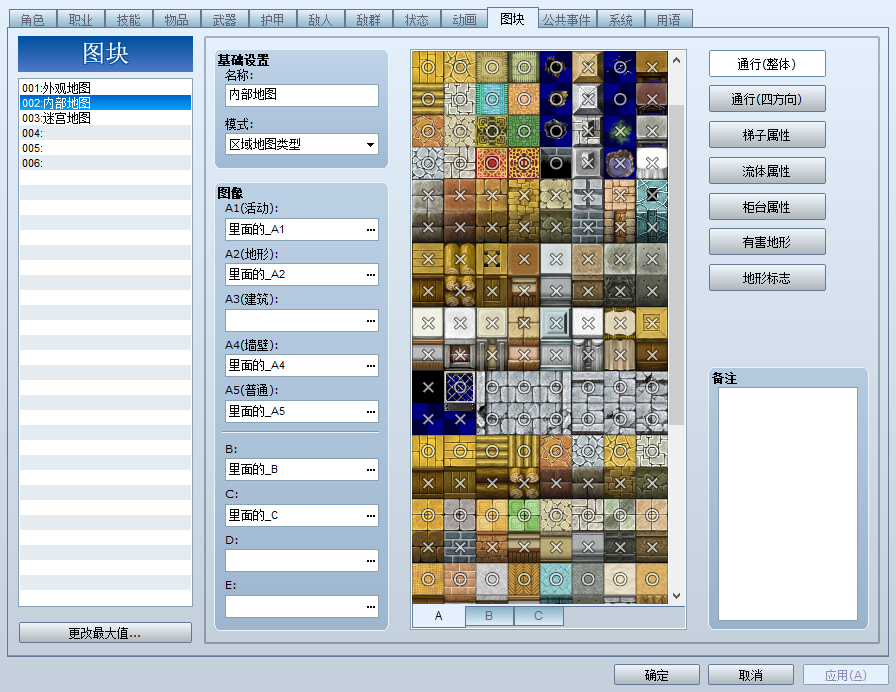Toggle the olive sunburst carpet tile's circle

click(x=491, y=67)
